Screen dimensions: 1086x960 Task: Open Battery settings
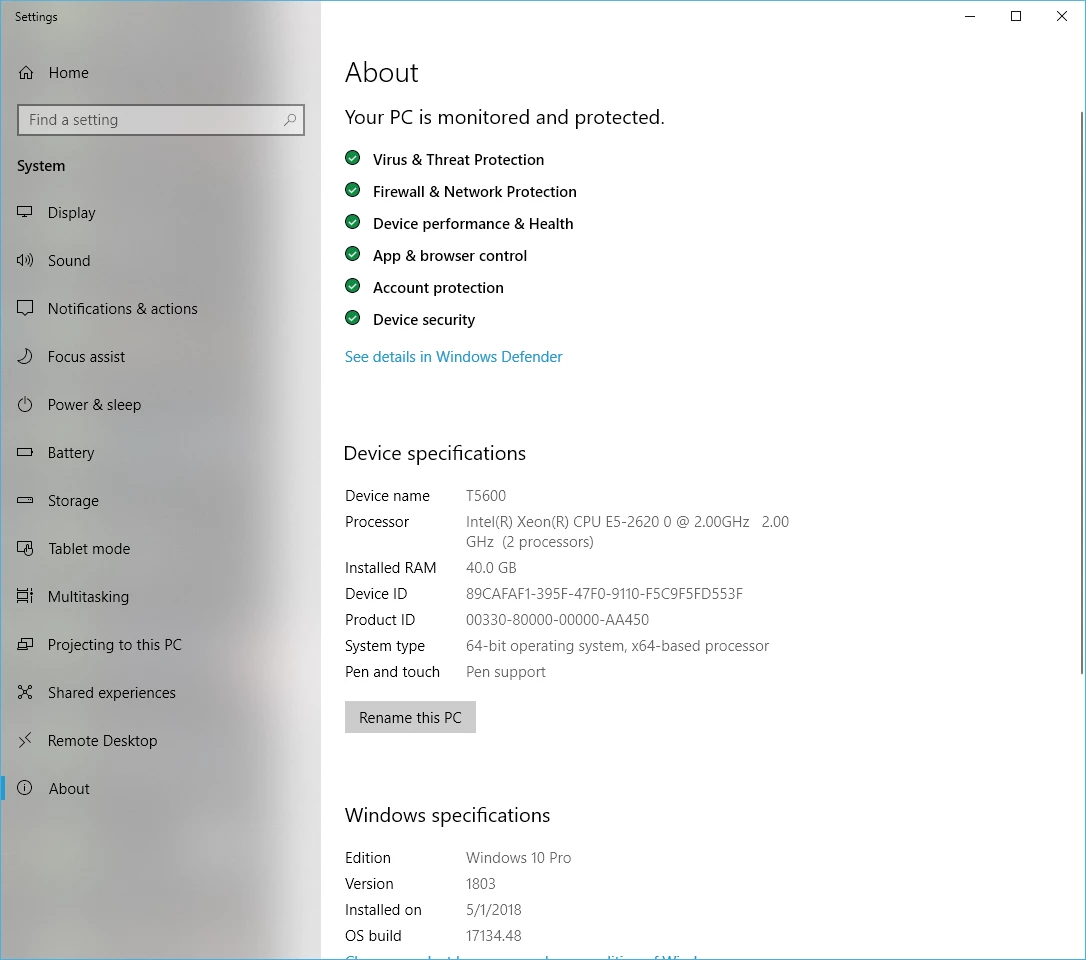pyautogui.click(x=161, y=452)
